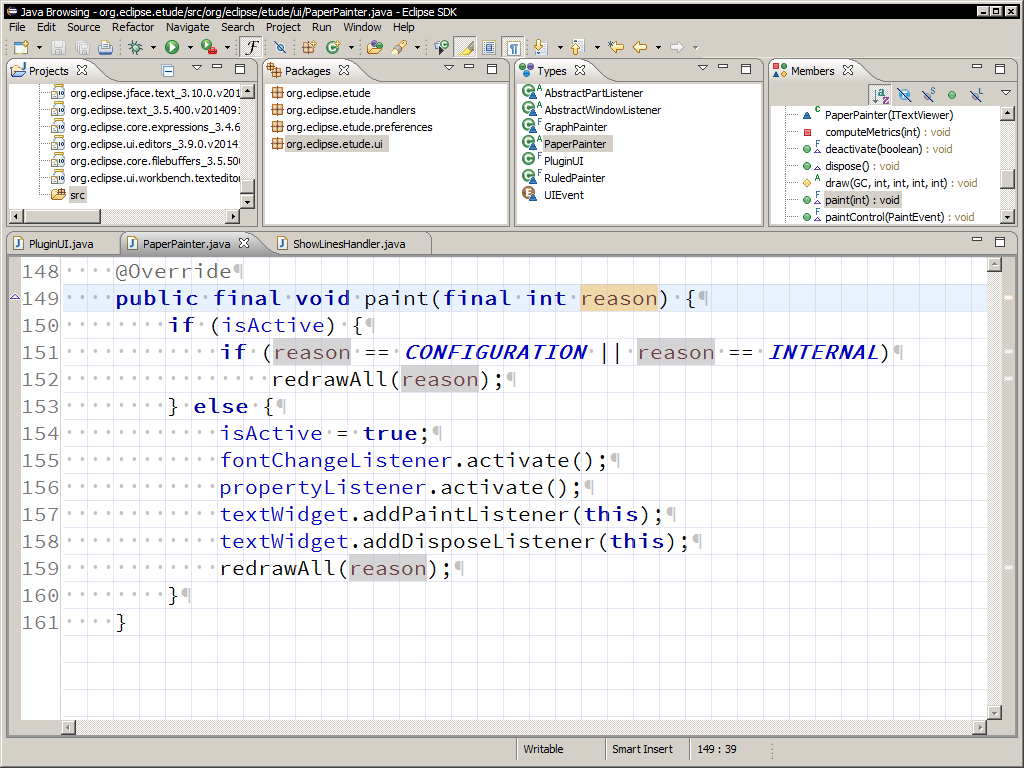The image size is (1024, 768).
Task: Open the Navigate menu
Action: (187, 27)
